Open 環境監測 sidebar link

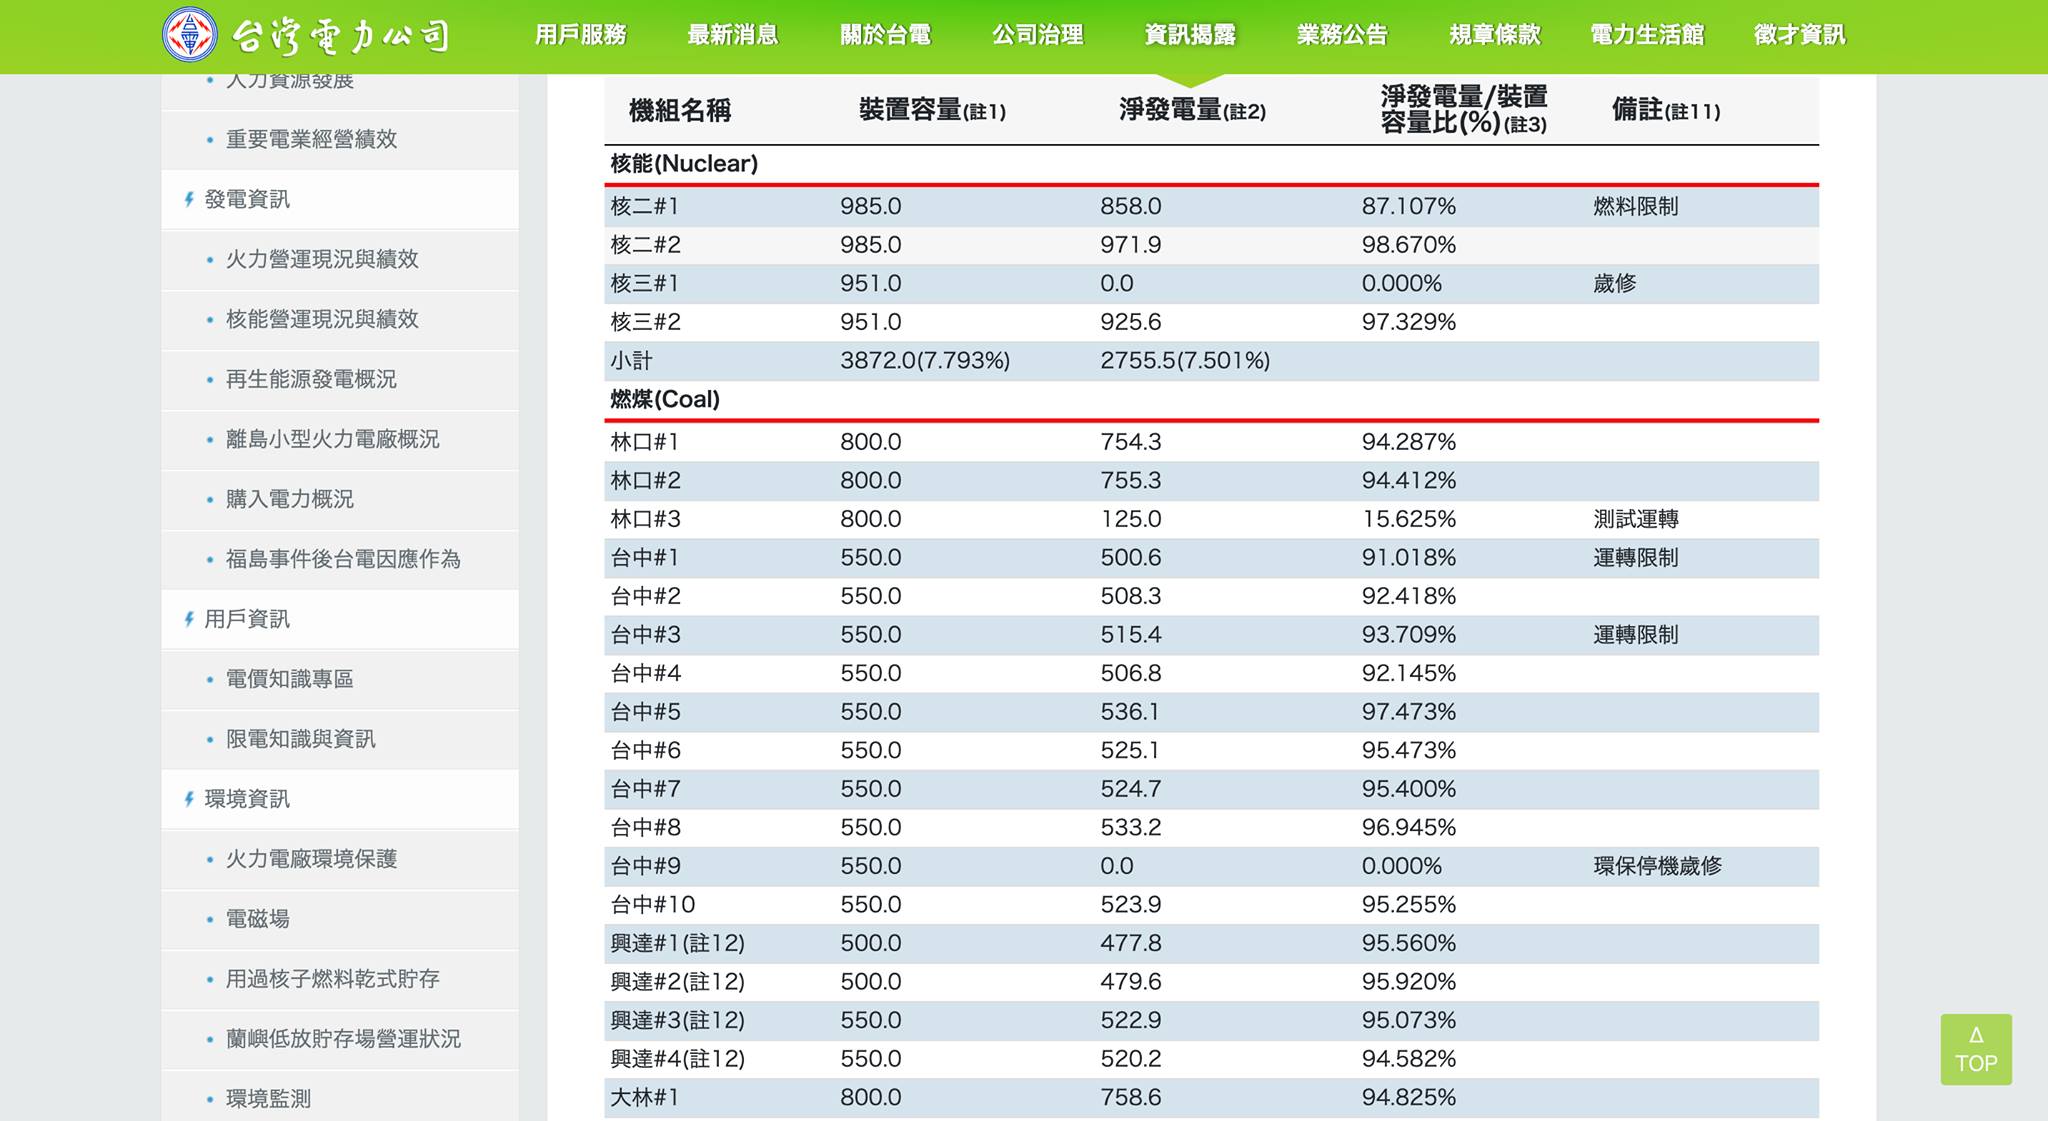point(268,1099)
